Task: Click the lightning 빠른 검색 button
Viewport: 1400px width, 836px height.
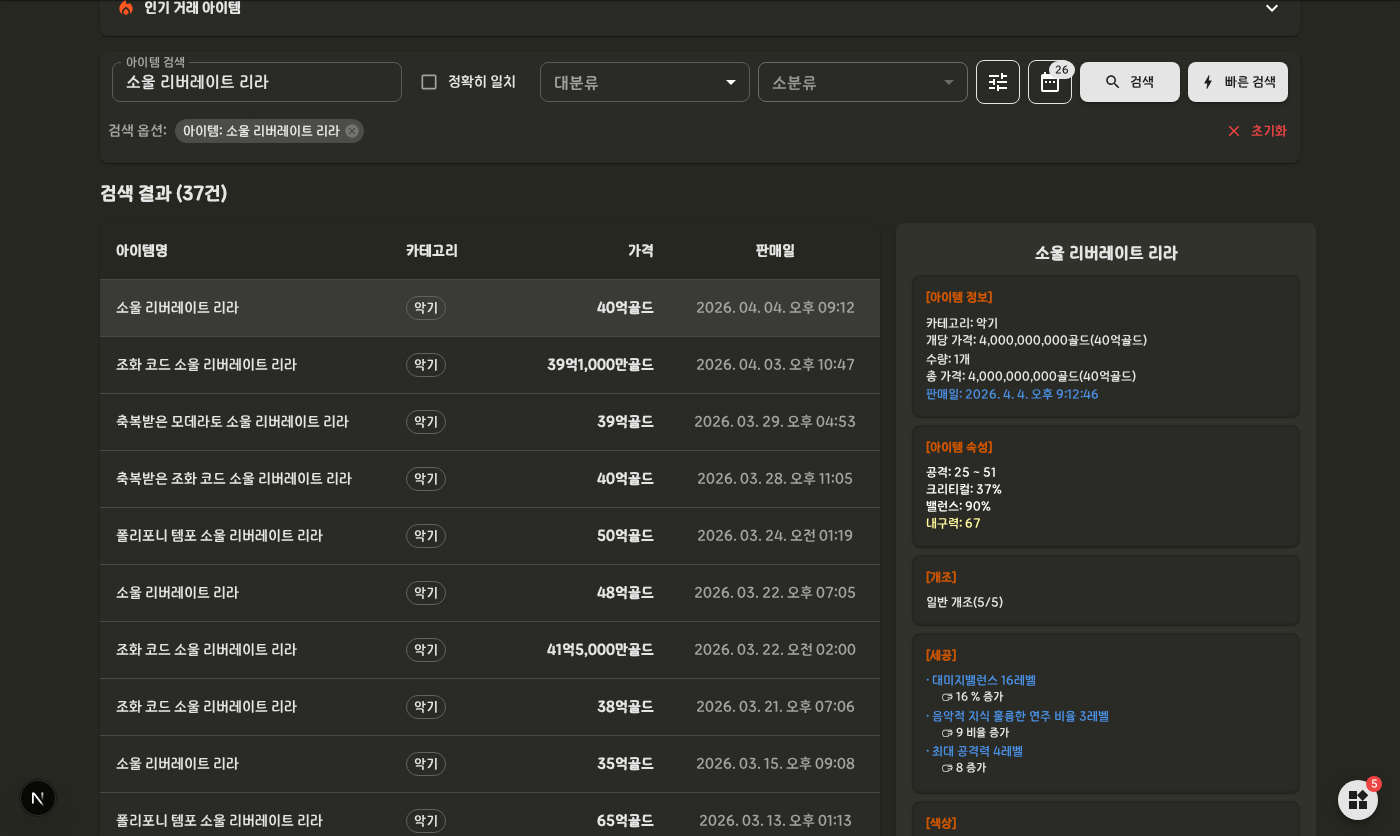Action: [x=1238, y=82]
